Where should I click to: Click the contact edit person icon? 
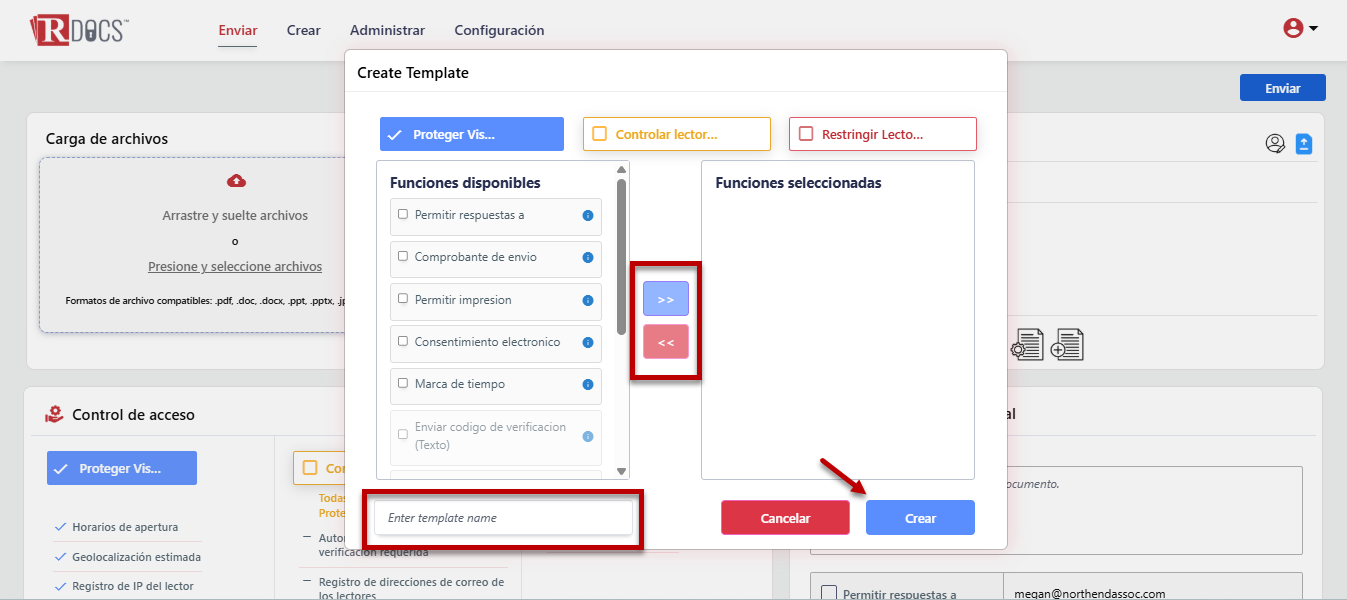coord(1275,144)
